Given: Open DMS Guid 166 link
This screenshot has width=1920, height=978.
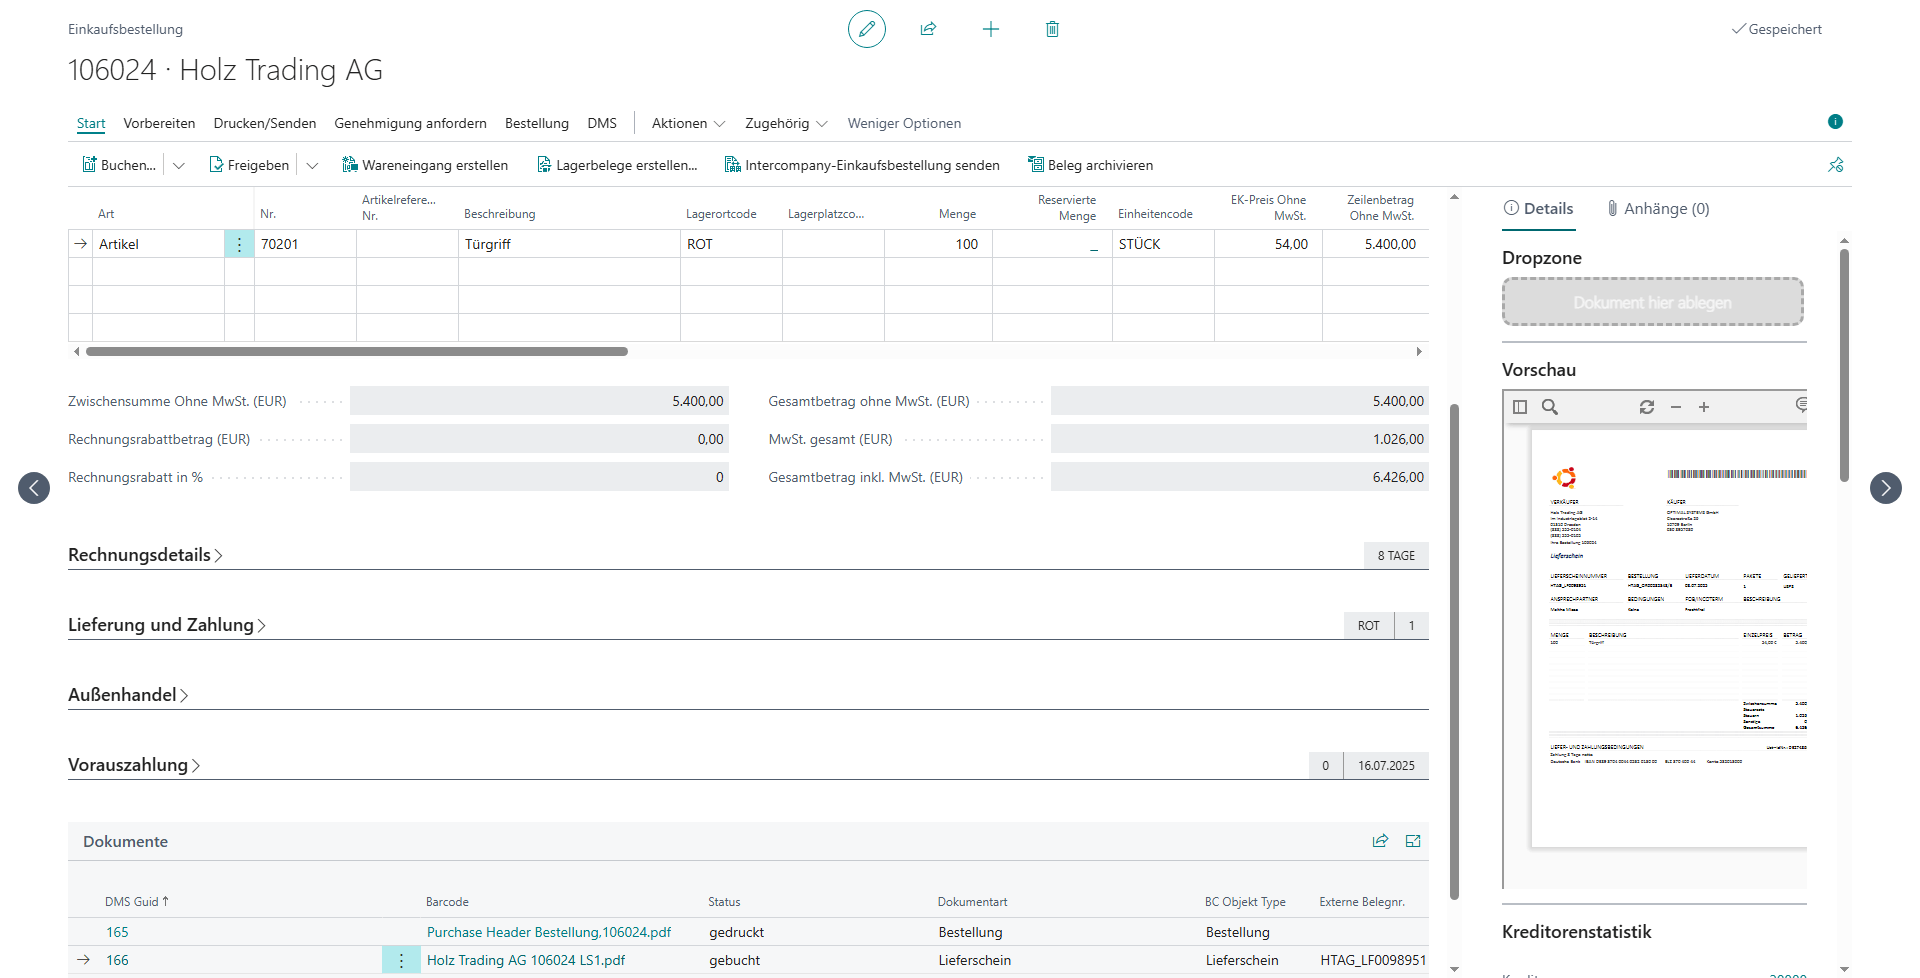Looking at the screenshot, I should point(117,960).
